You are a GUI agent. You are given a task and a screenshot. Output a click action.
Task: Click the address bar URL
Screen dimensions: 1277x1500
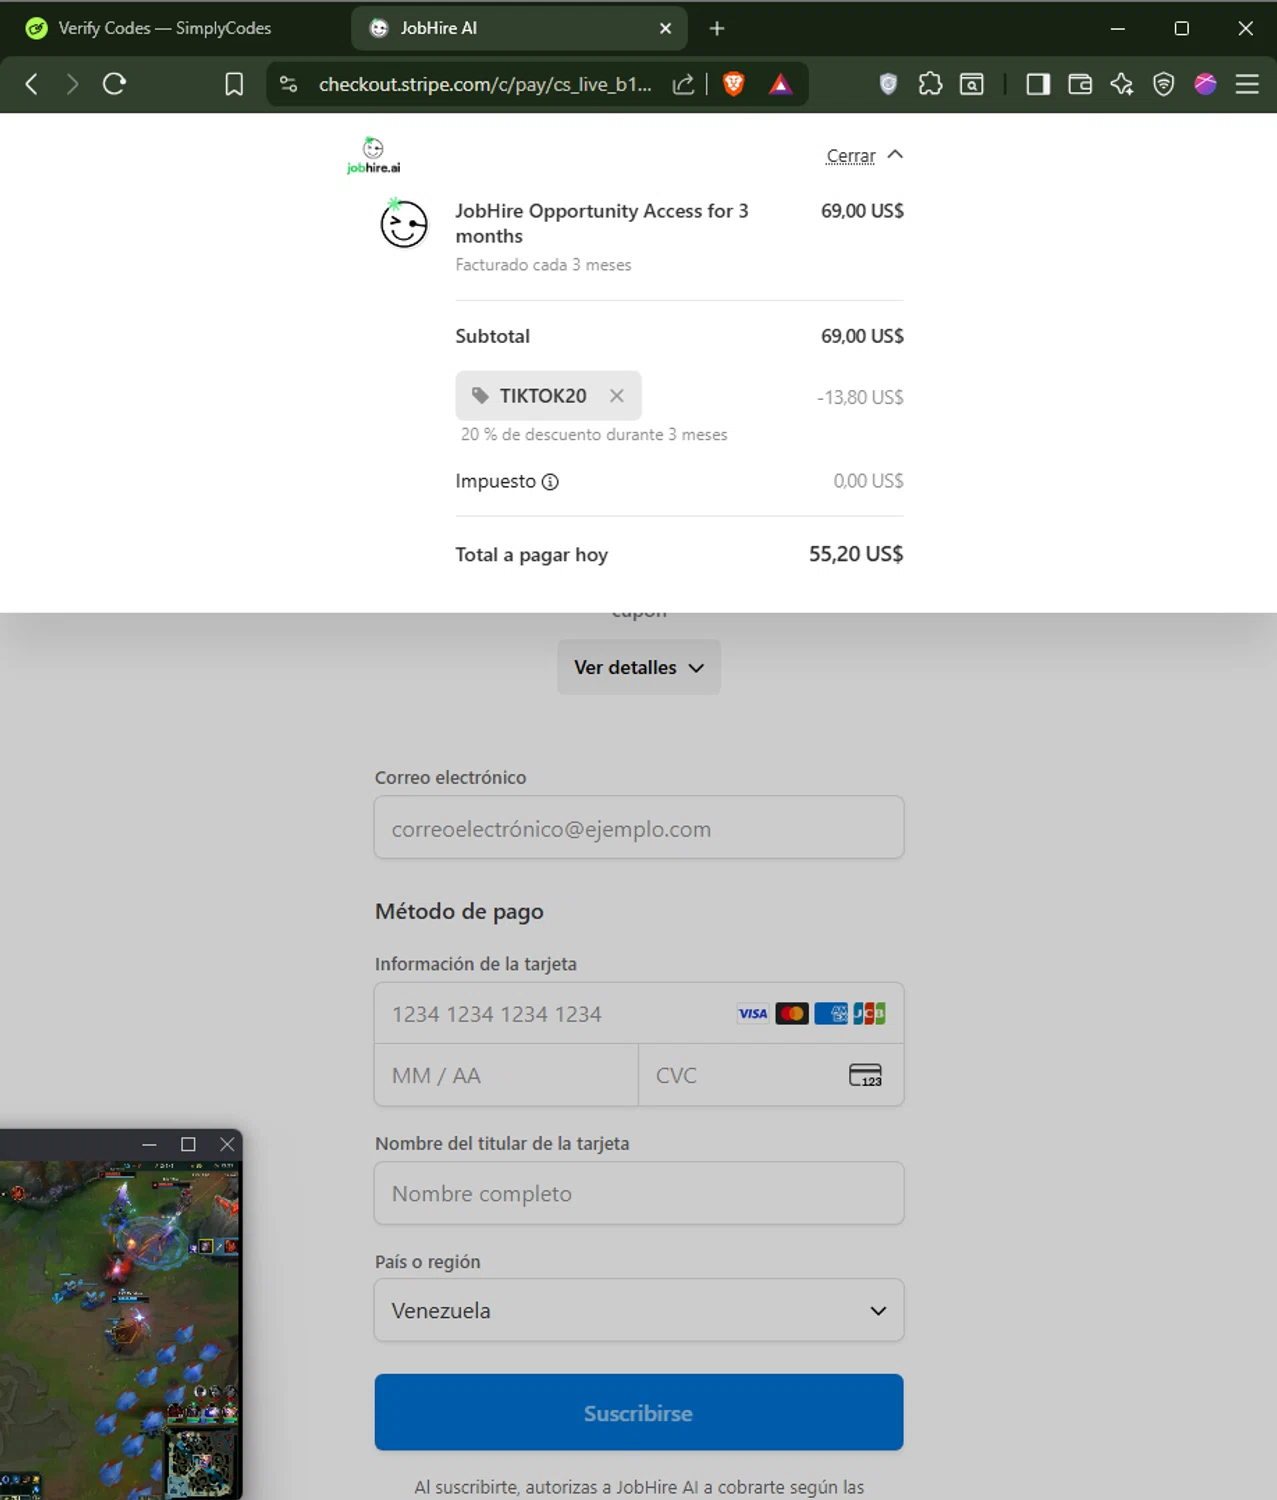coord(485,84)
